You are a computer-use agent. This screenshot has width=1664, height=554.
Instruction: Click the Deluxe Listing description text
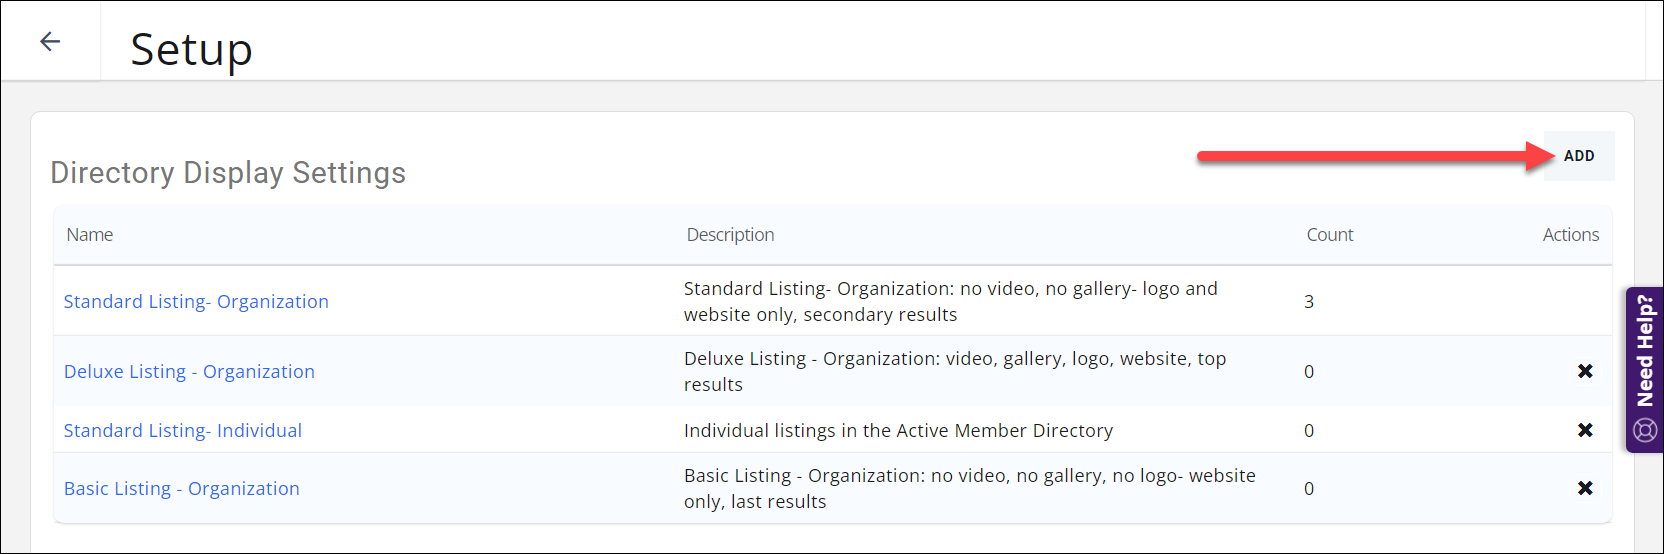point(954,371)
